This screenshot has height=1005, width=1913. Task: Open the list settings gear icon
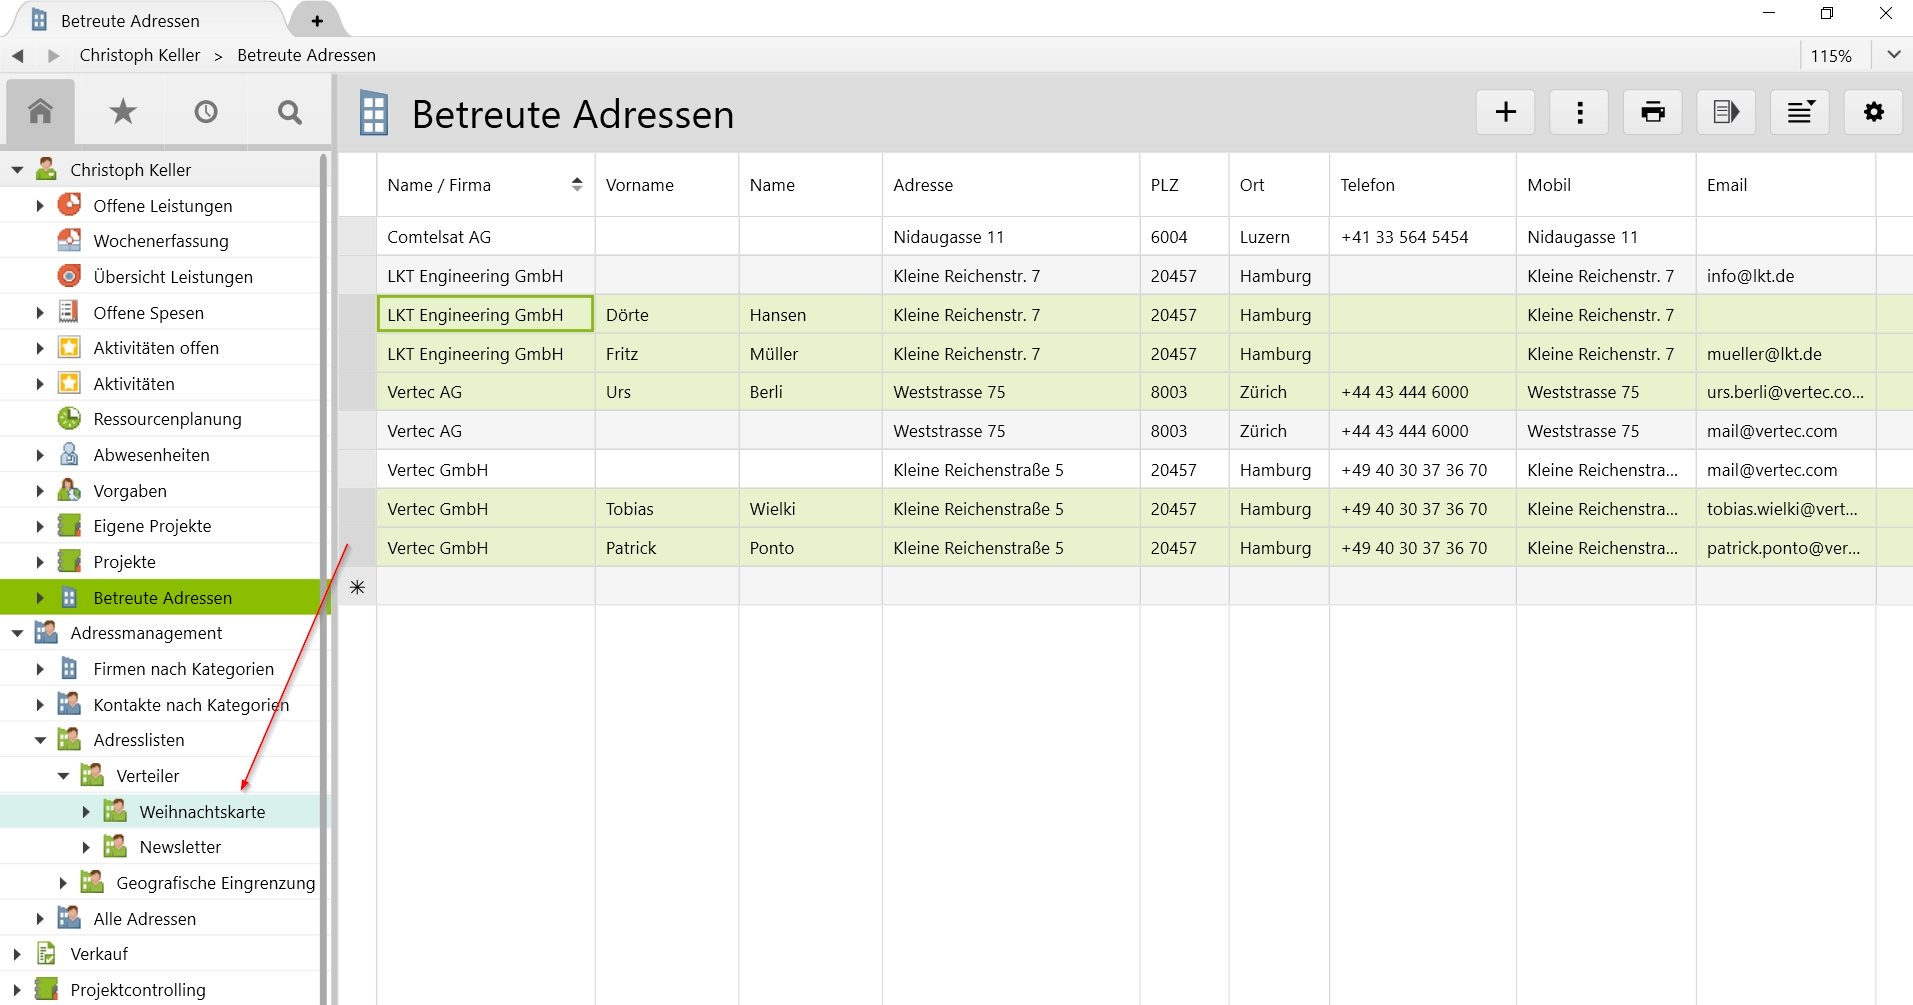tap(1873, 112)
